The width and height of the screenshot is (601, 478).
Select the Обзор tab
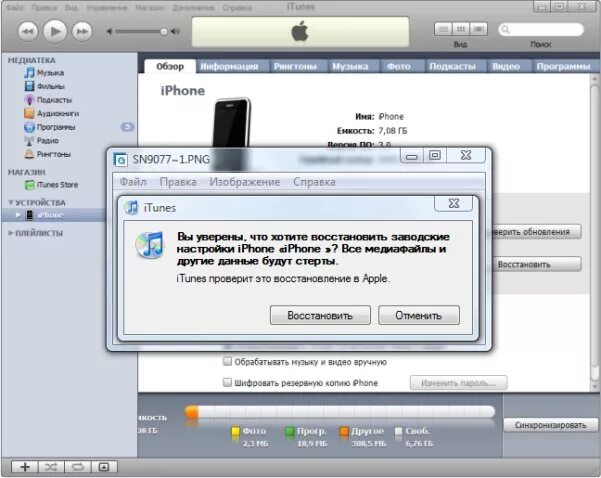coord(170,66)
